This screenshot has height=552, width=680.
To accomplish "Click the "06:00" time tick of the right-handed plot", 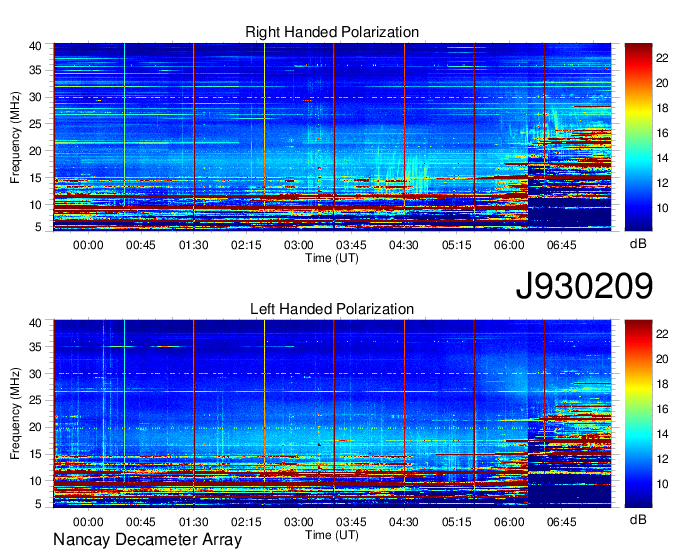I will pos(509,245).
